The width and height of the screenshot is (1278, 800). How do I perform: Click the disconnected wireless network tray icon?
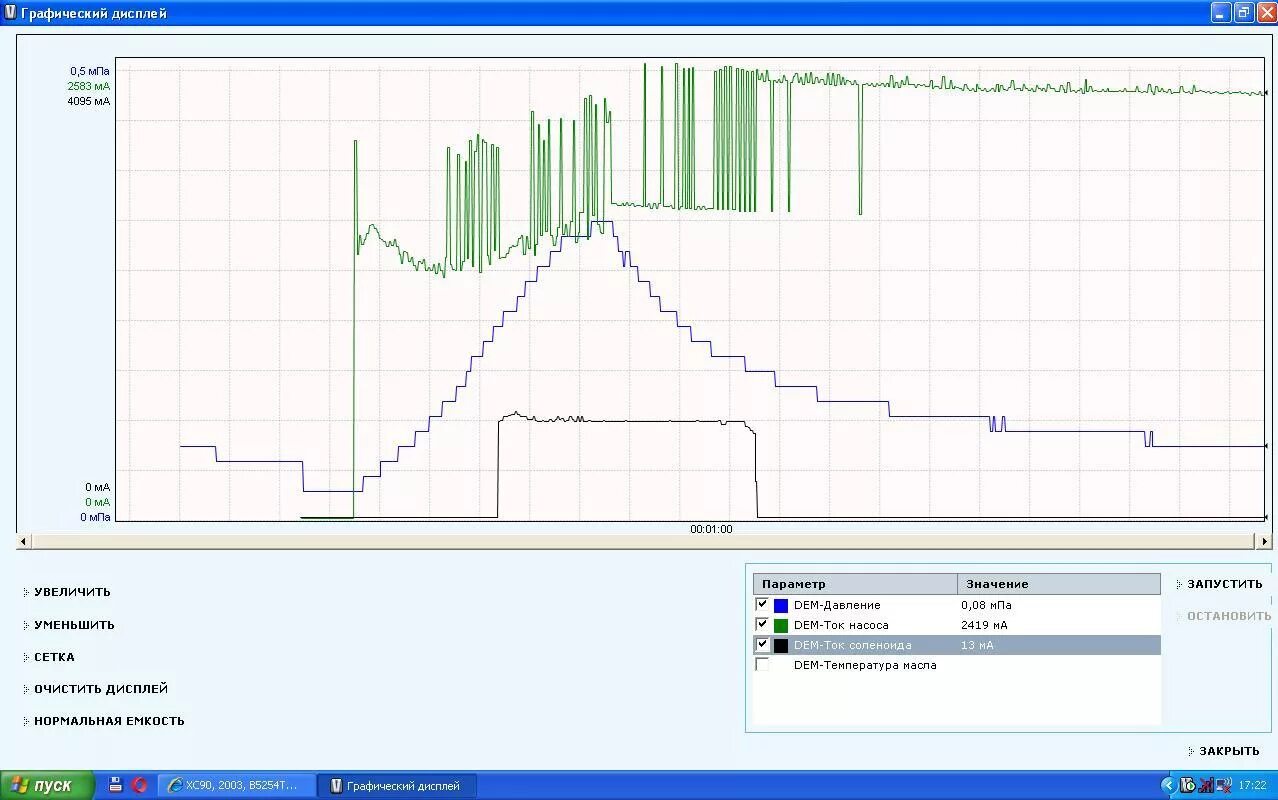[1224, 786]
